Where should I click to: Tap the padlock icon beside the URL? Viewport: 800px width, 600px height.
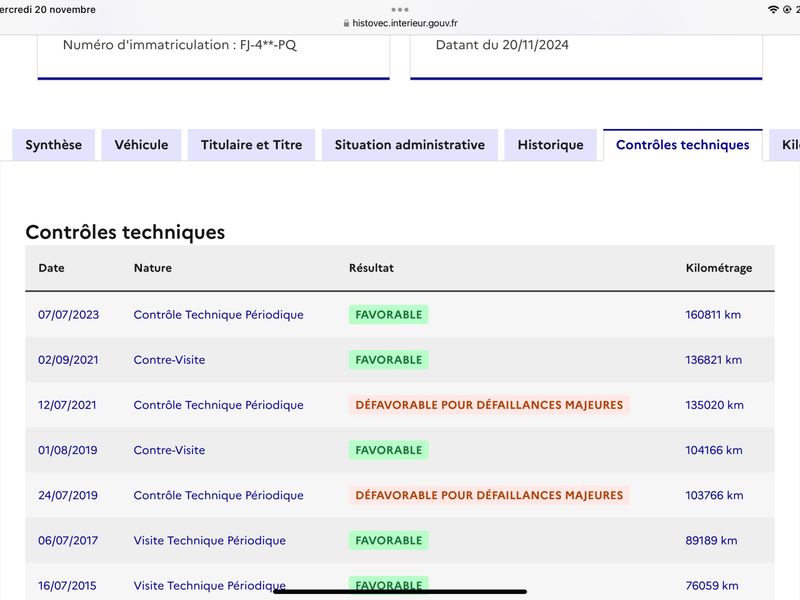346,23
